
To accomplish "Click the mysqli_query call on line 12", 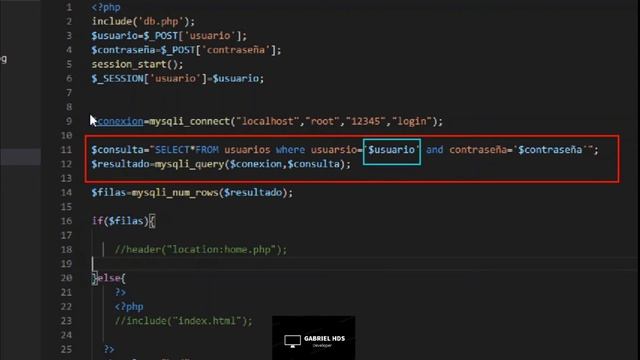I will click(x=252, y=164).
